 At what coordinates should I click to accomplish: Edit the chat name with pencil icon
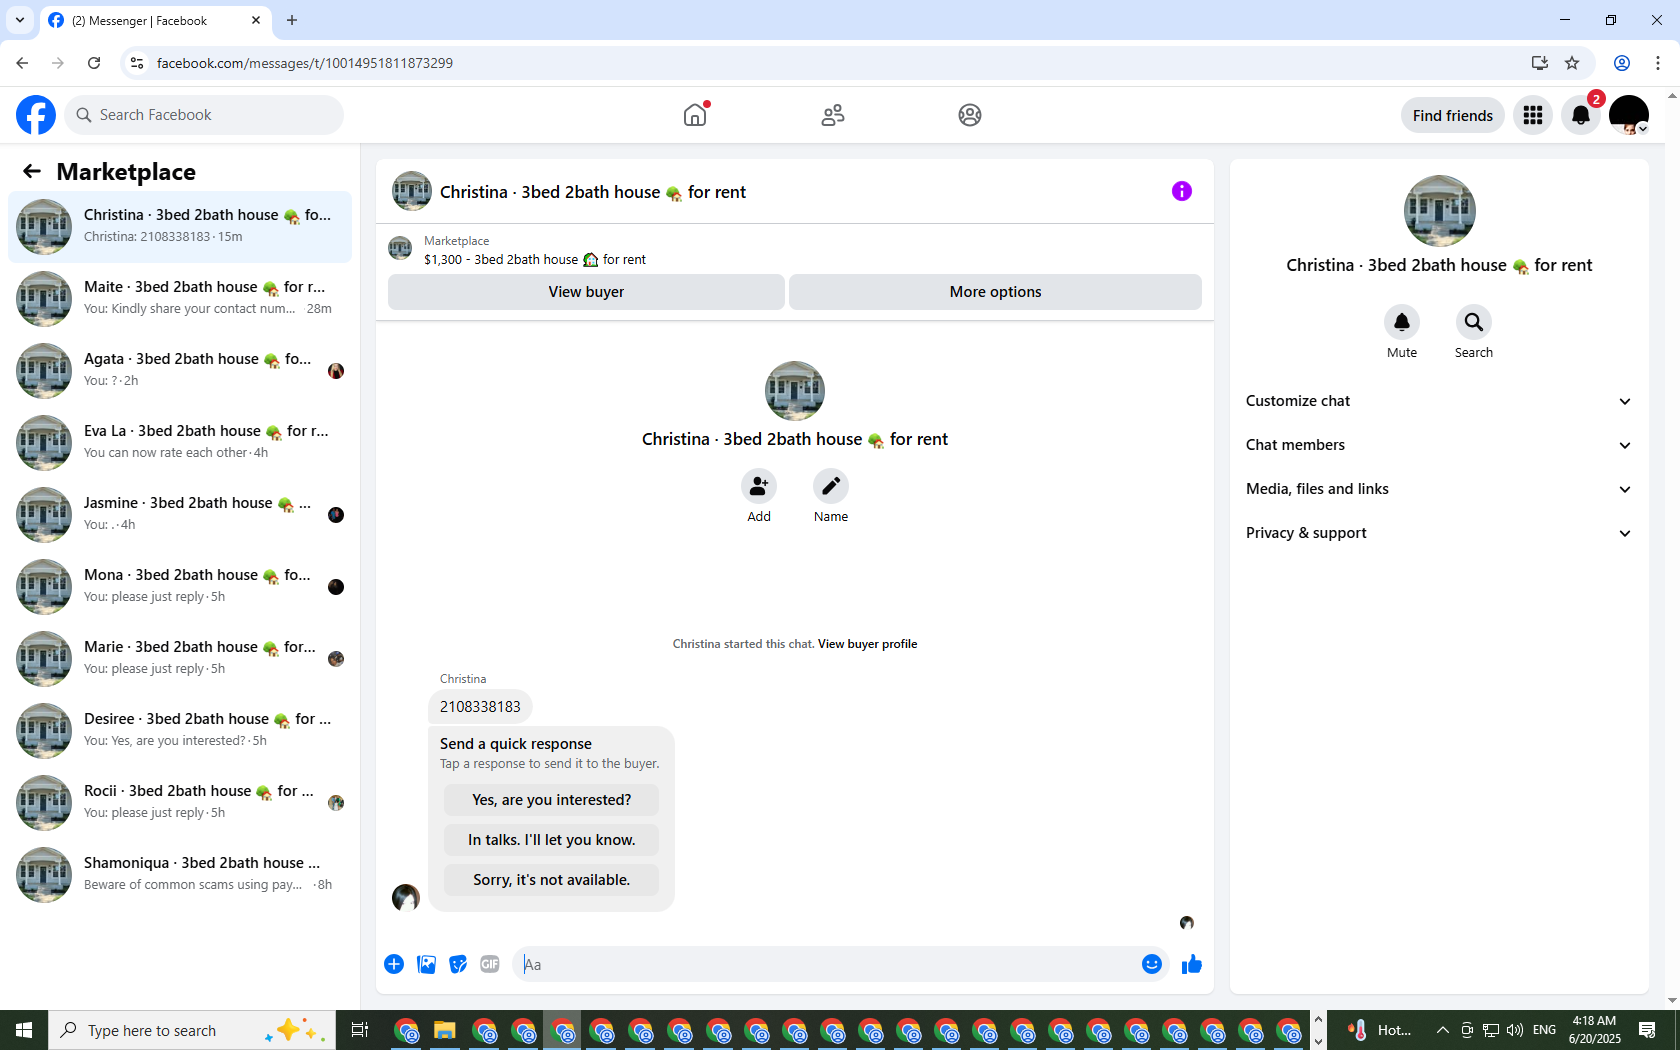pos(831,486)
